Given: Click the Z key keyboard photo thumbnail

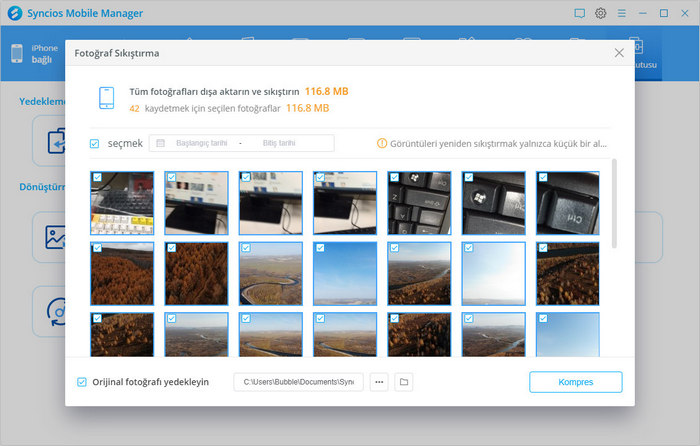Looking at the screenshot, I should (x=419, y=203).
